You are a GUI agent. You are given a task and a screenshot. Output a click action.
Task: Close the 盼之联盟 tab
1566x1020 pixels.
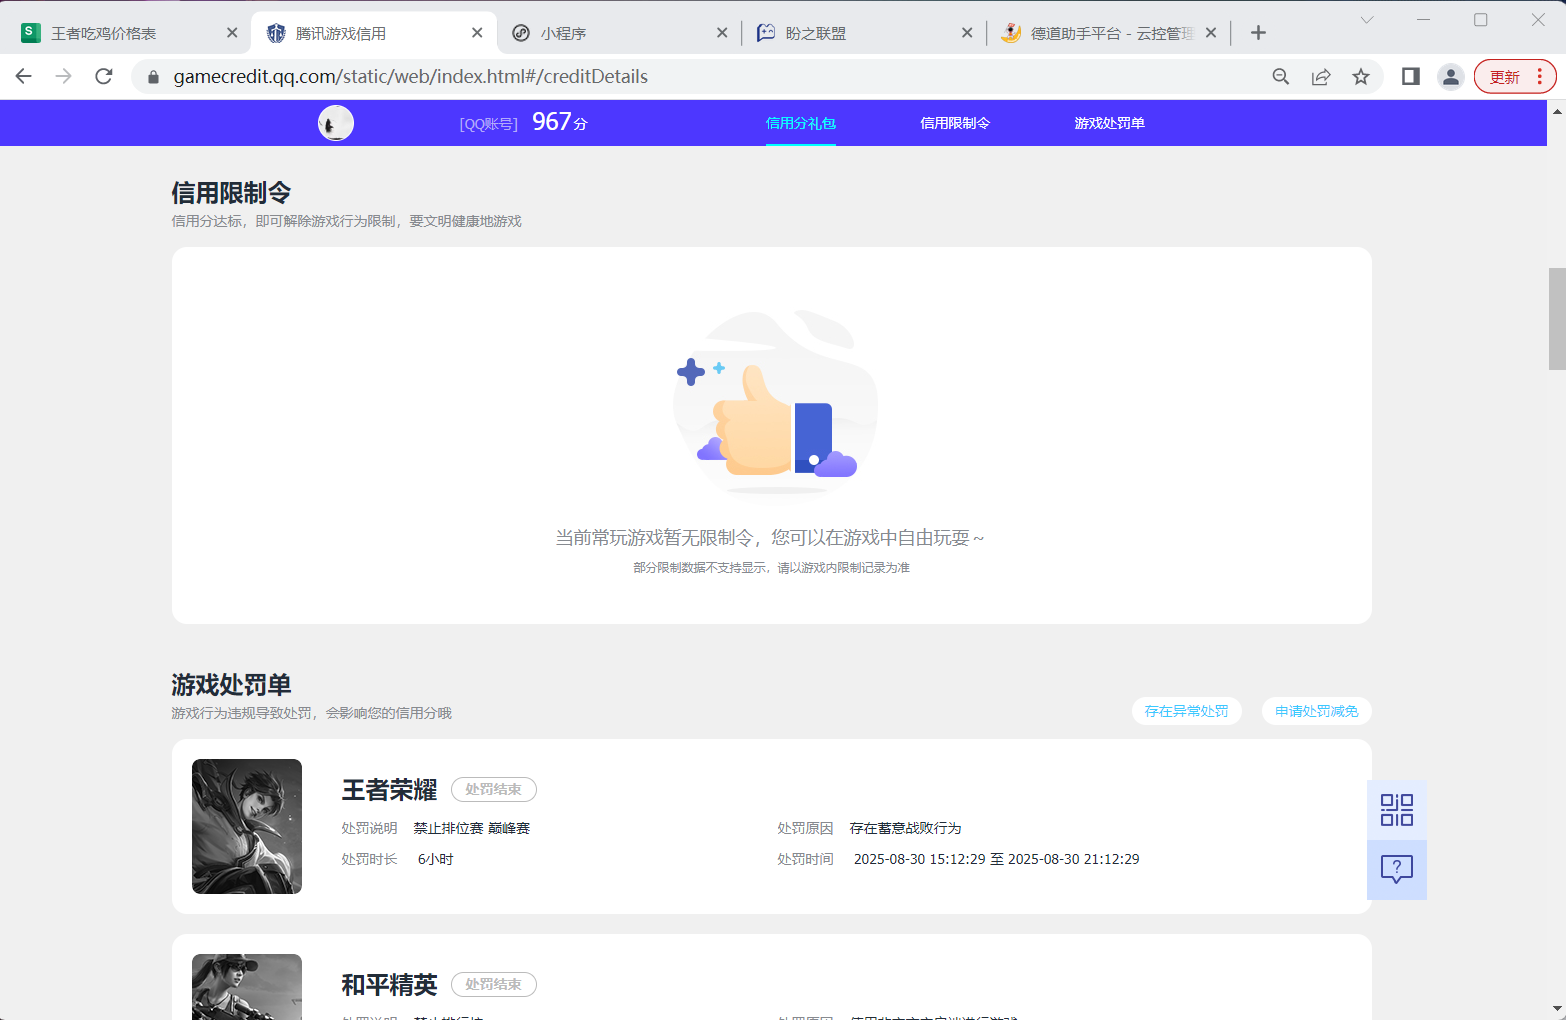[x=967, y=33]
